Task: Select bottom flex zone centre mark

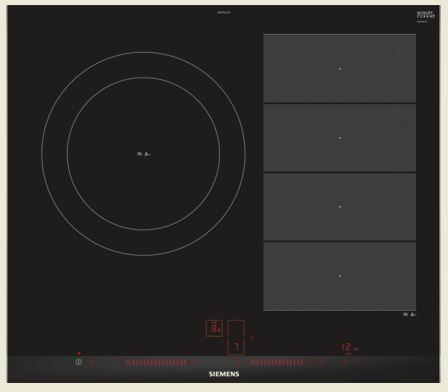Action: point(340,276)
